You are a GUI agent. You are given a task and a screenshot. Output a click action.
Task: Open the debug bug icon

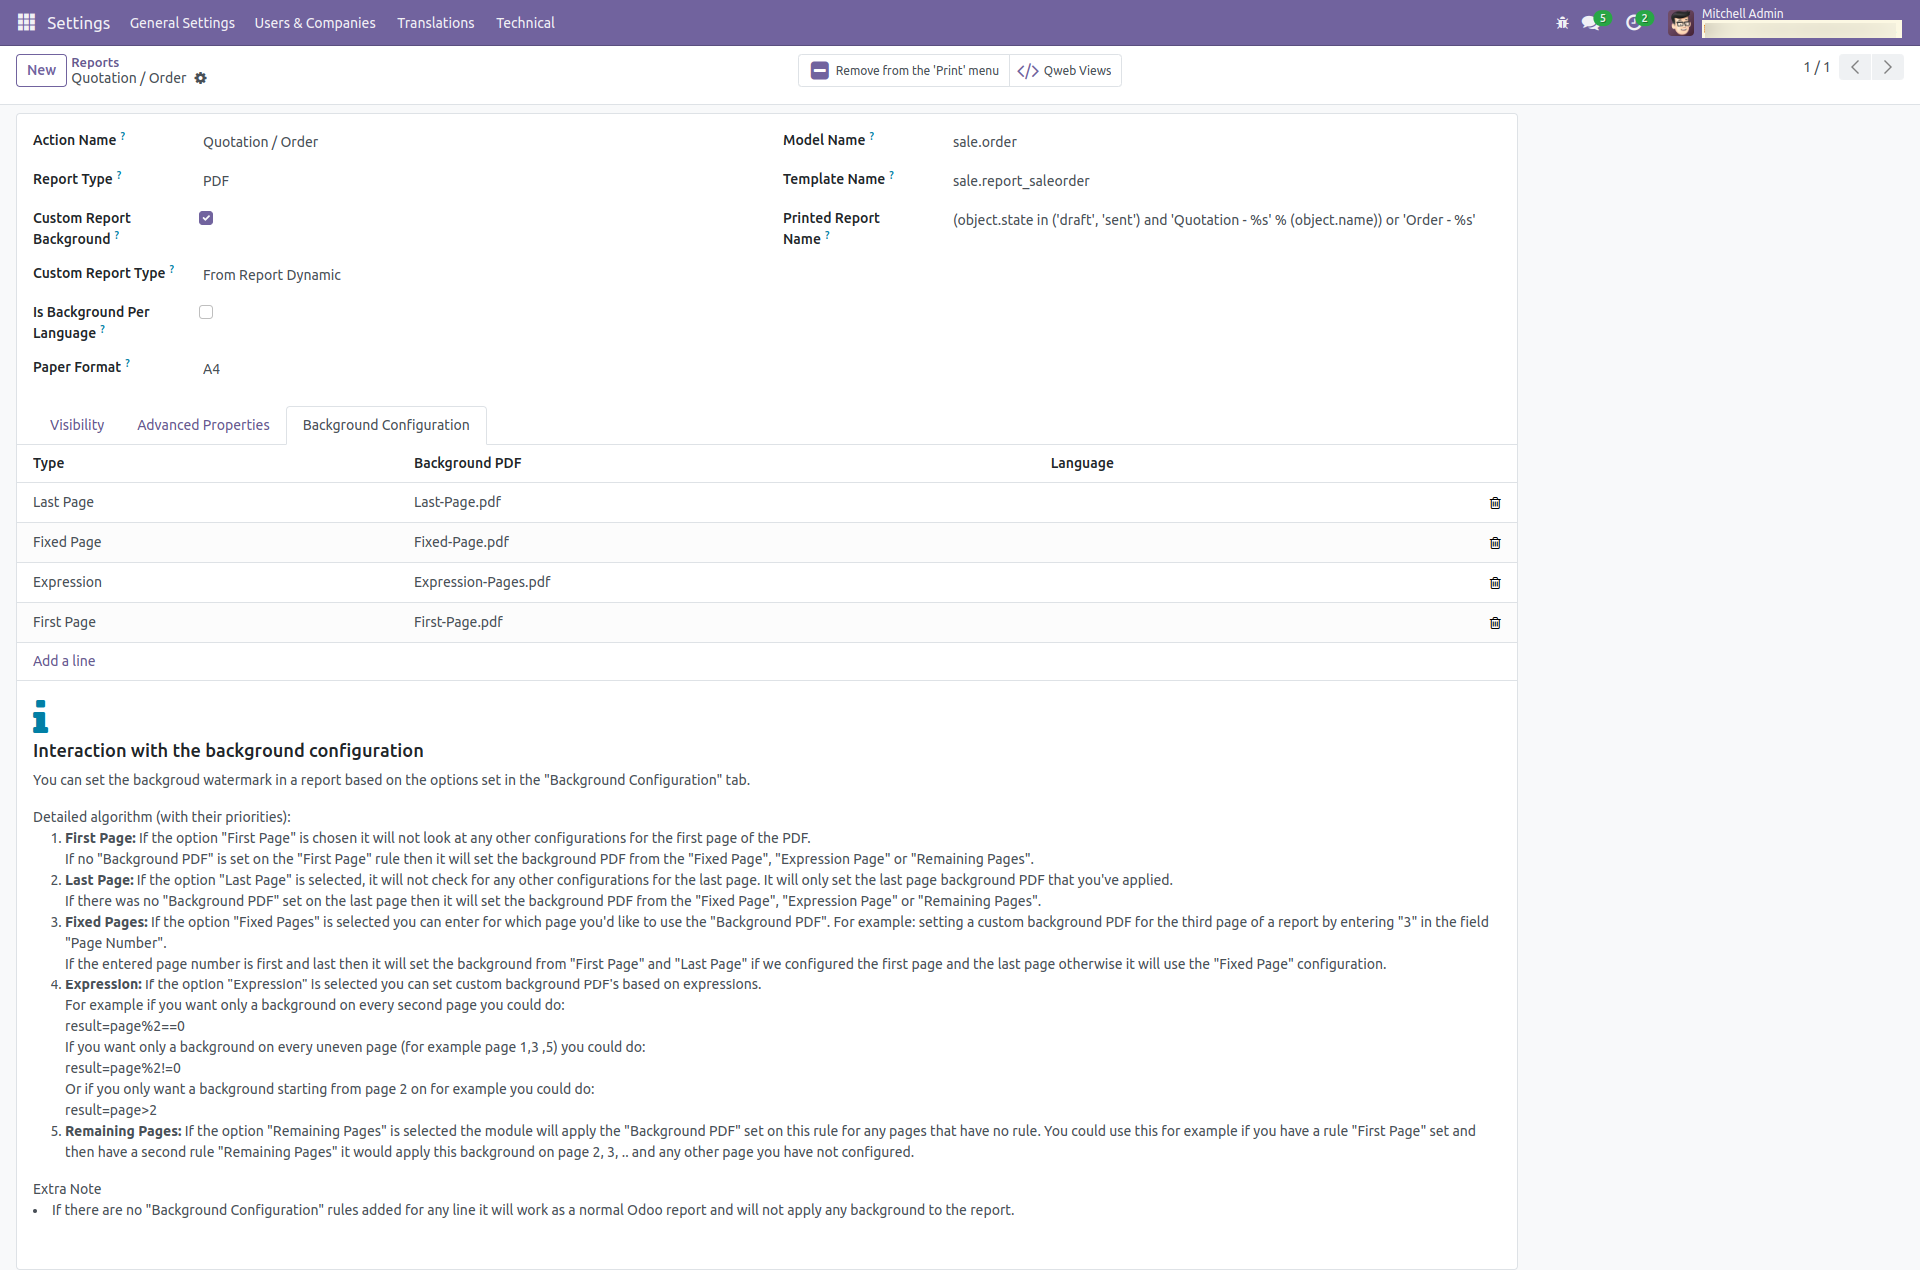click(1562, 22)
